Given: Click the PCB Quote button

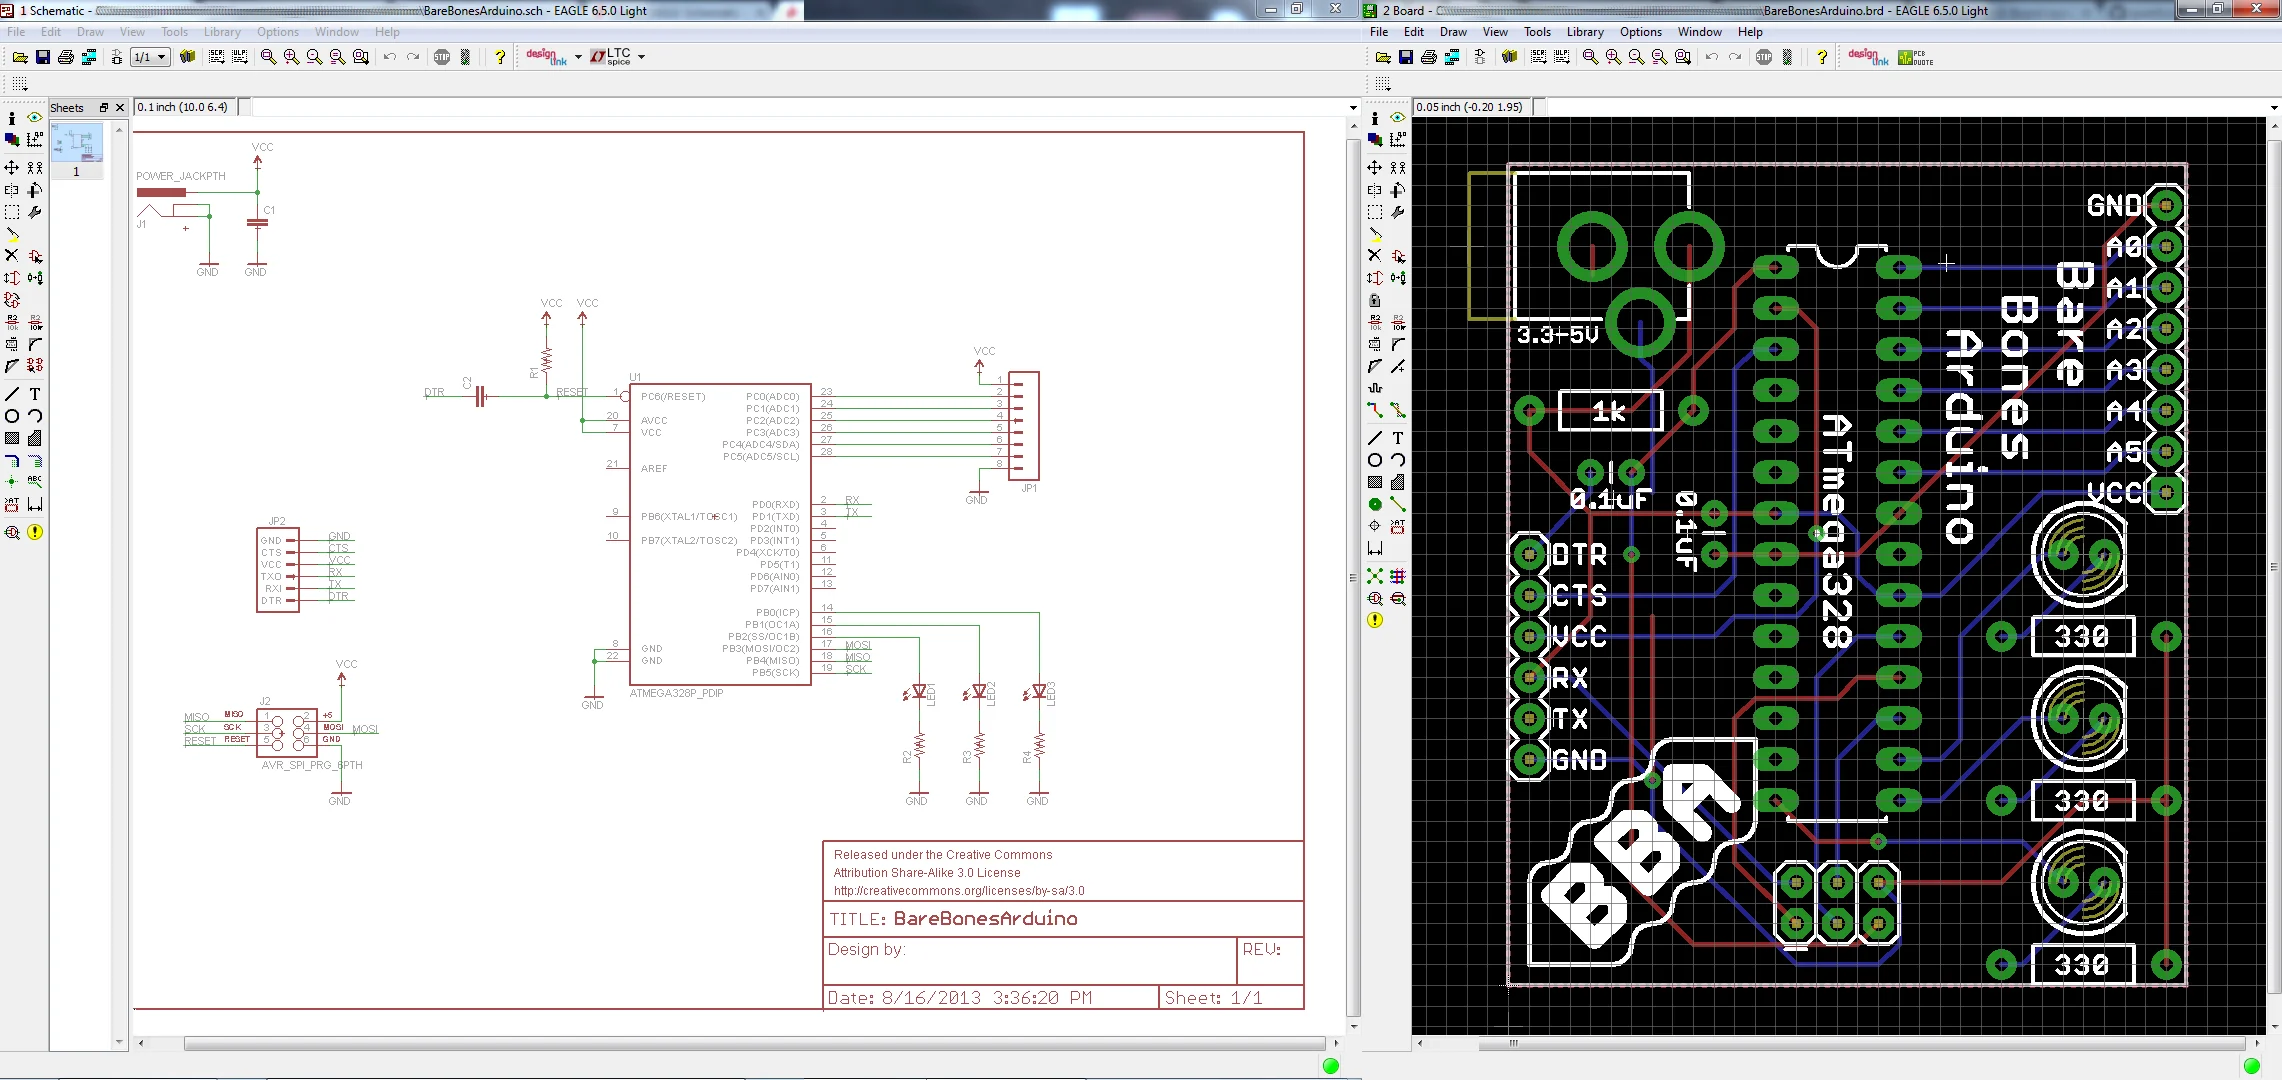Looking at the screenshot, I should [x=1915, y=57].
